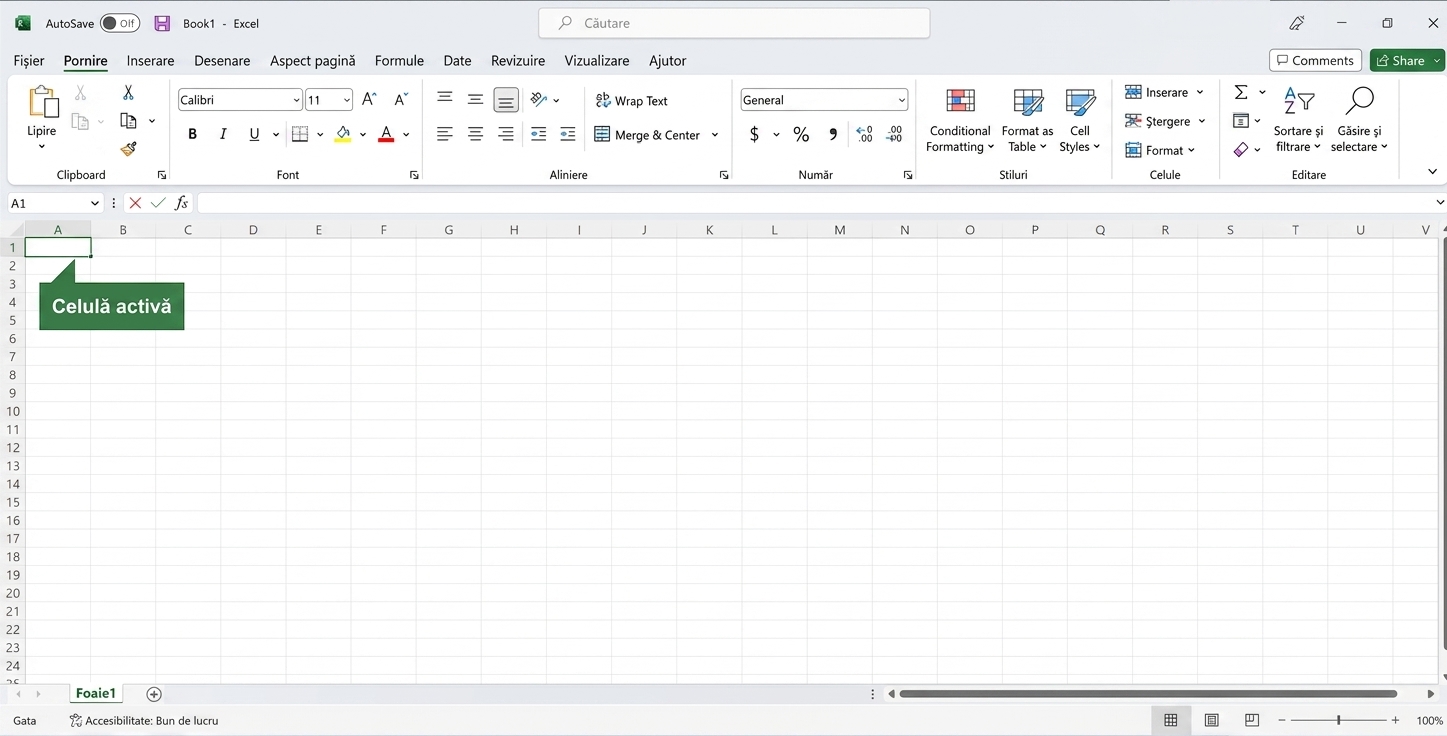Open the General number format dropdown
1447x736 pixels.
[x=902, y=100]
